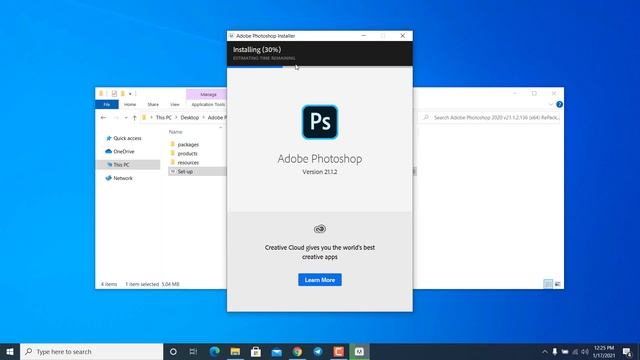Click Desktop in the address breadcrumb
Viewport: 640px width, 360px height.
coord(189,118)
